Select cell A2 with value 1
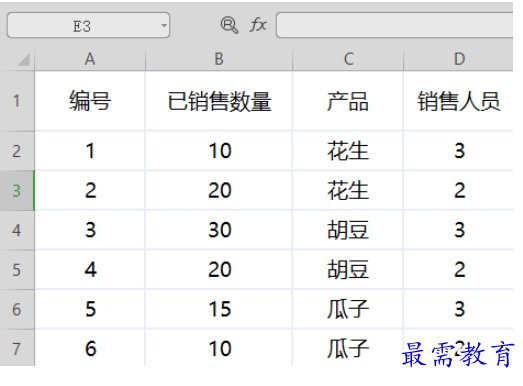 click(x=90, y=151)
